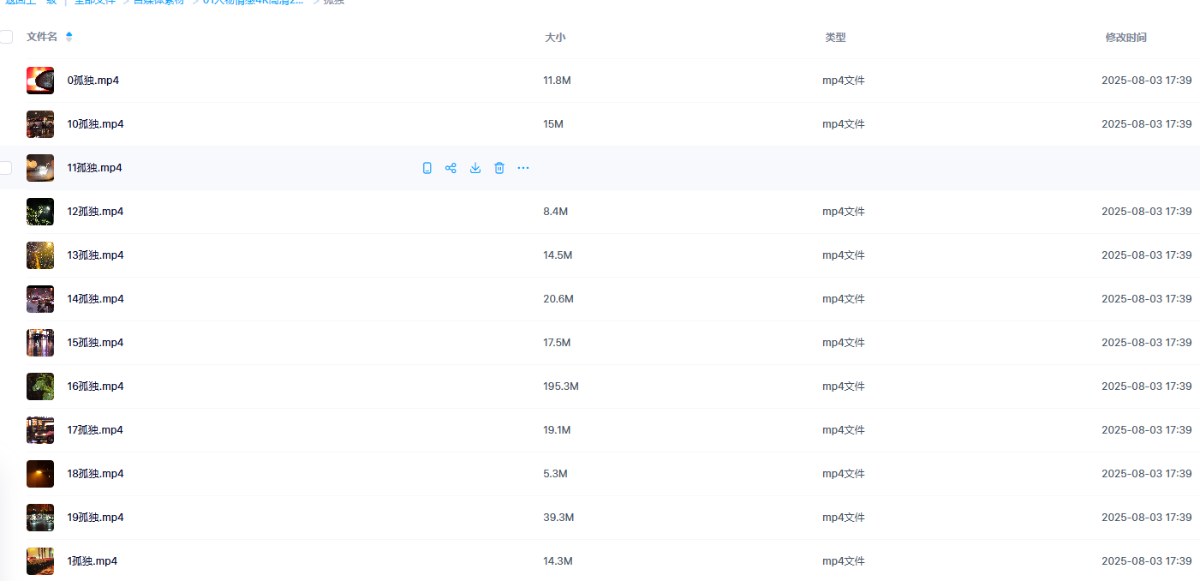Screen dimensions: 1200x581
Task: Open thumbnail of 13孤独.mp4
Action: [x=40, y=255]
